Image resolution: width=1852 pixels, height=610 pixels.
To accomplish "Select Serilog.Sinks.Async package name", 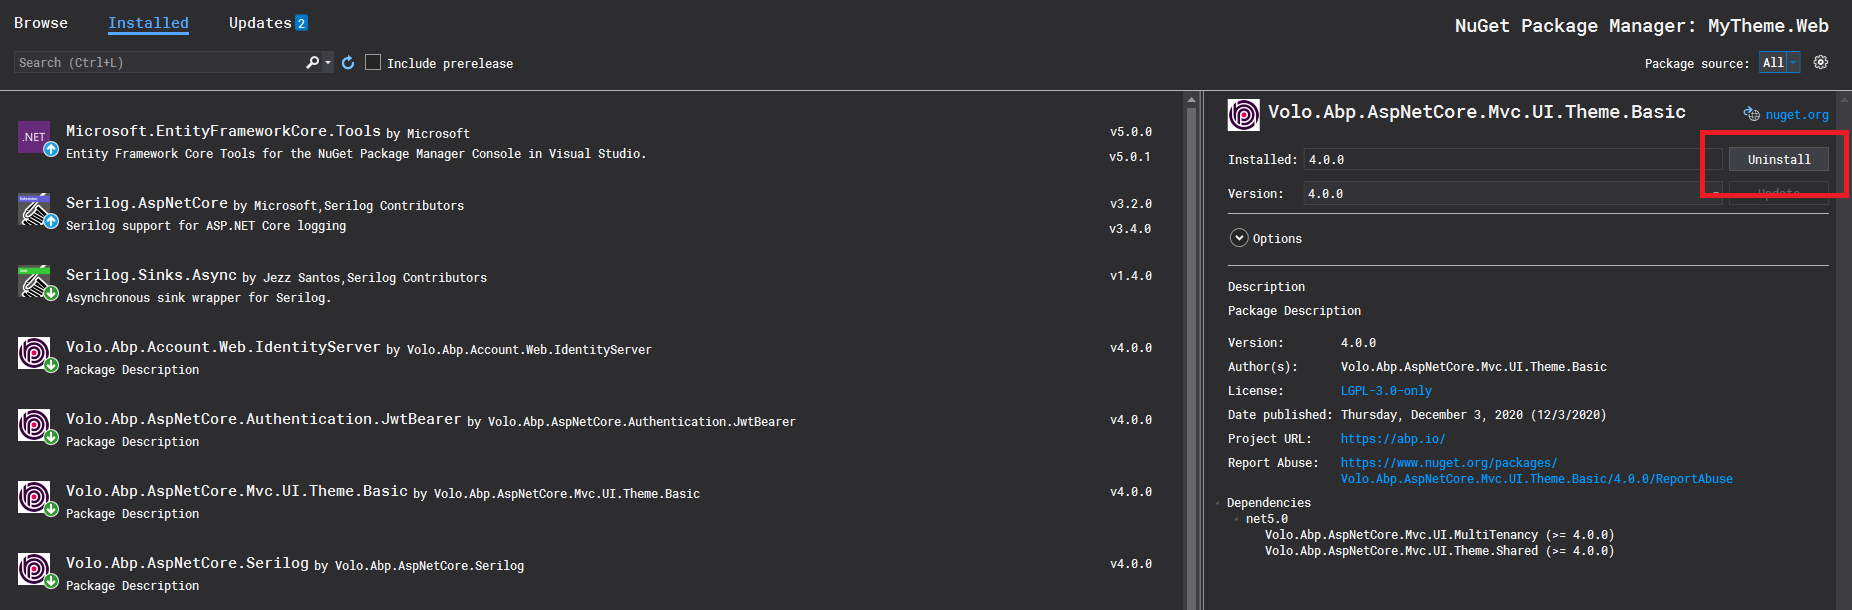I will pyautogui.click(x=151, y=275).
